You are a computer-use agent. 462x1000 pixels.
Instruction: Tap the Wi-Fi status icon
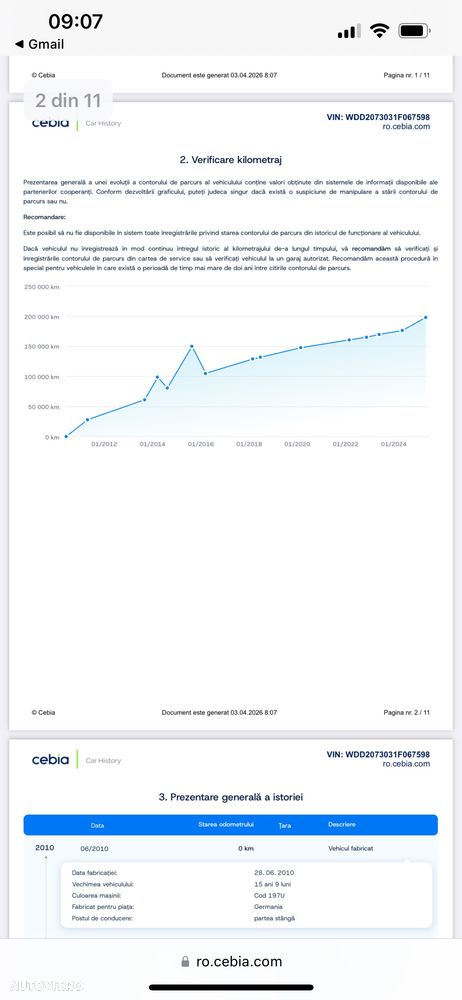point(380,31)
